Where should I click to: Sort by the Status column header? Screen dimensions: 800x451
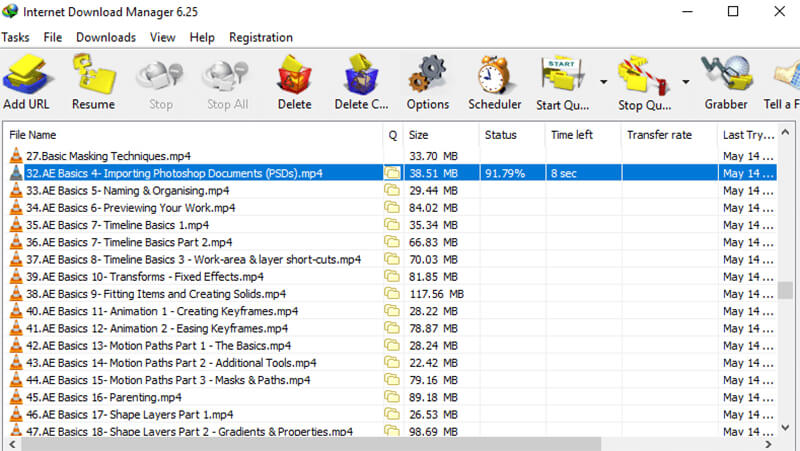(512, 135)
